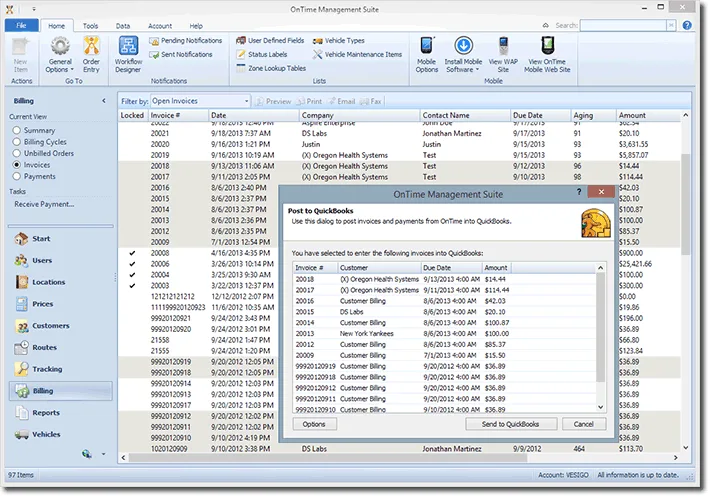Open Zone Lookup Tables
Screen dimensions: 710x496
tap(271, 68)
